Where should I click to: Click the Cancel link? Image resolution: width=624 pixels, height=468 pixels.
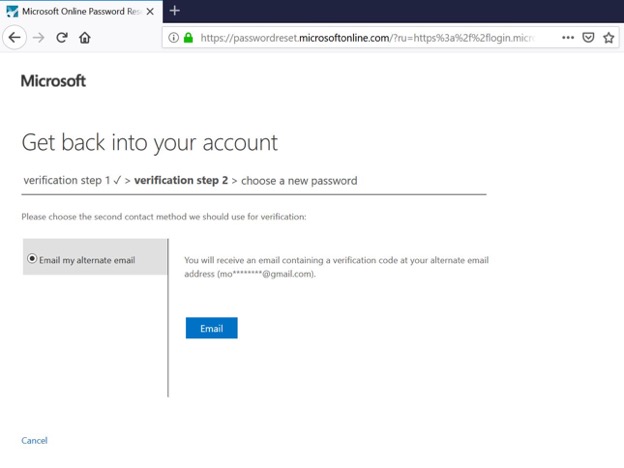34,441
